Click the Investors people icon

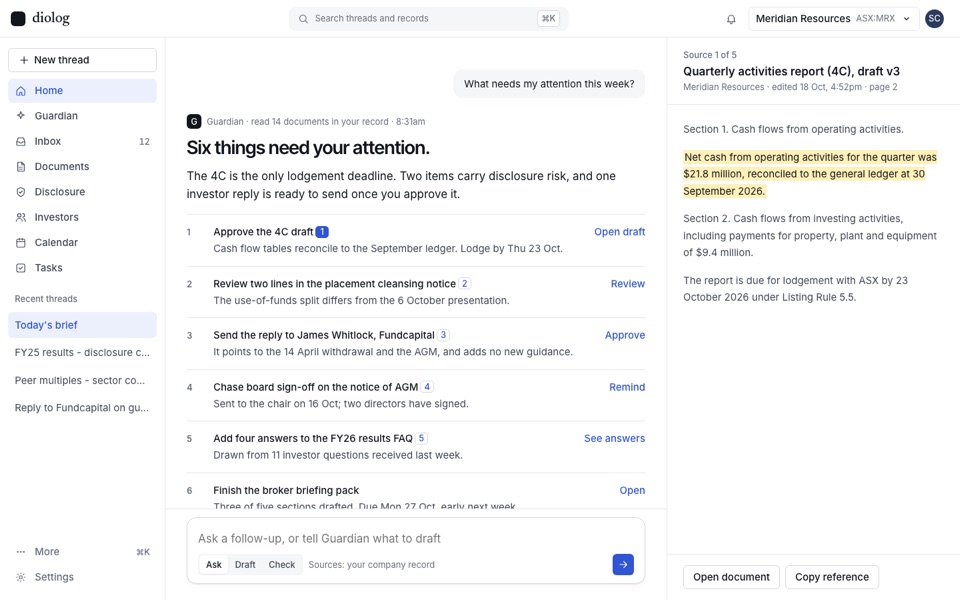click(21, 217)
